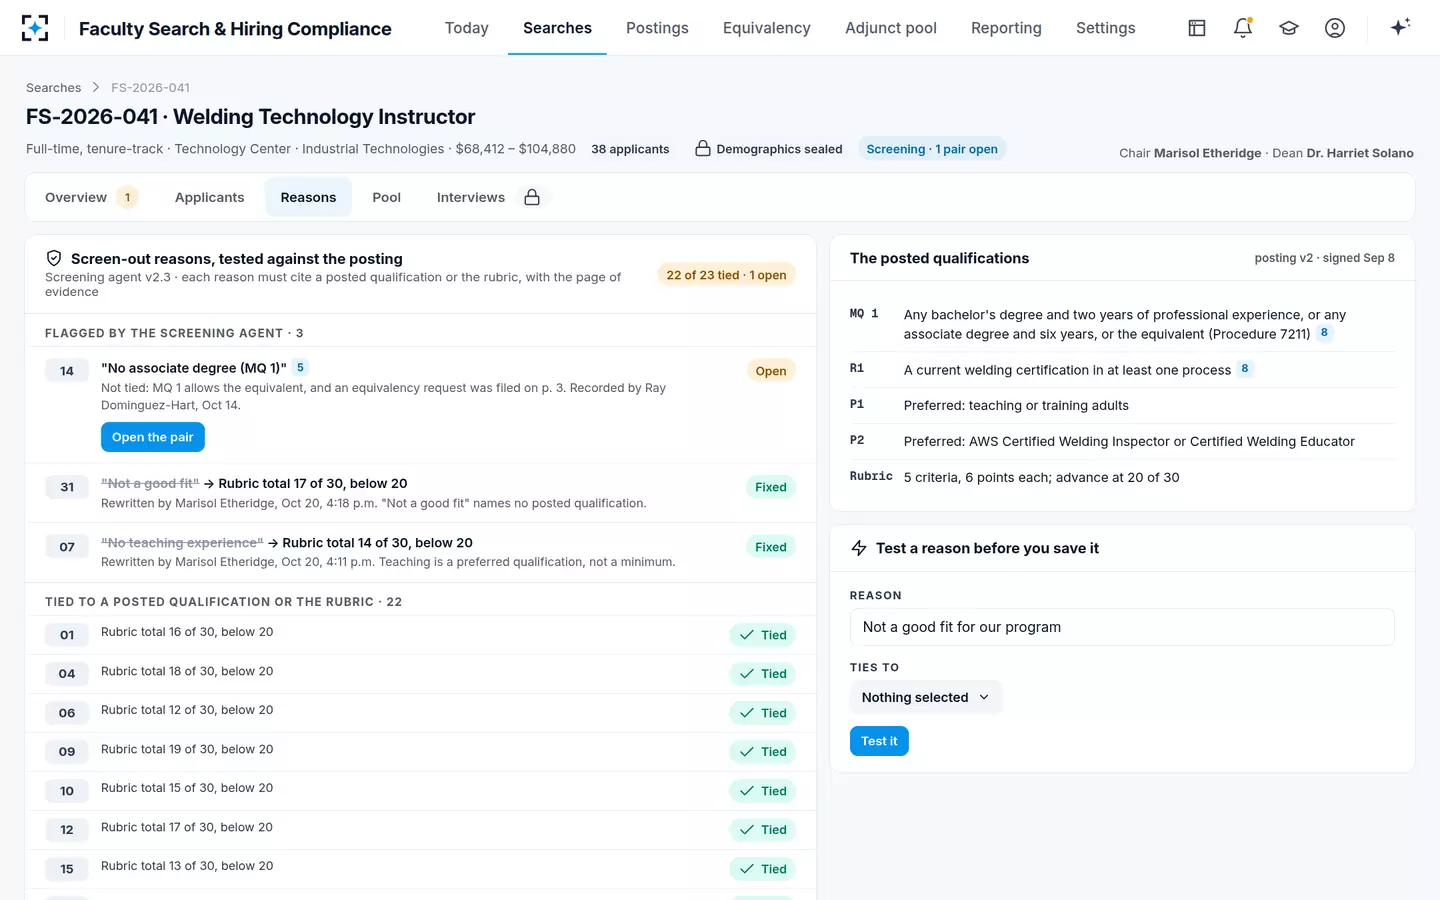The height and width of the screenshot is (900, 1440).
Task: Click the Fixed status on applicant 31
Action: point(771,487)
